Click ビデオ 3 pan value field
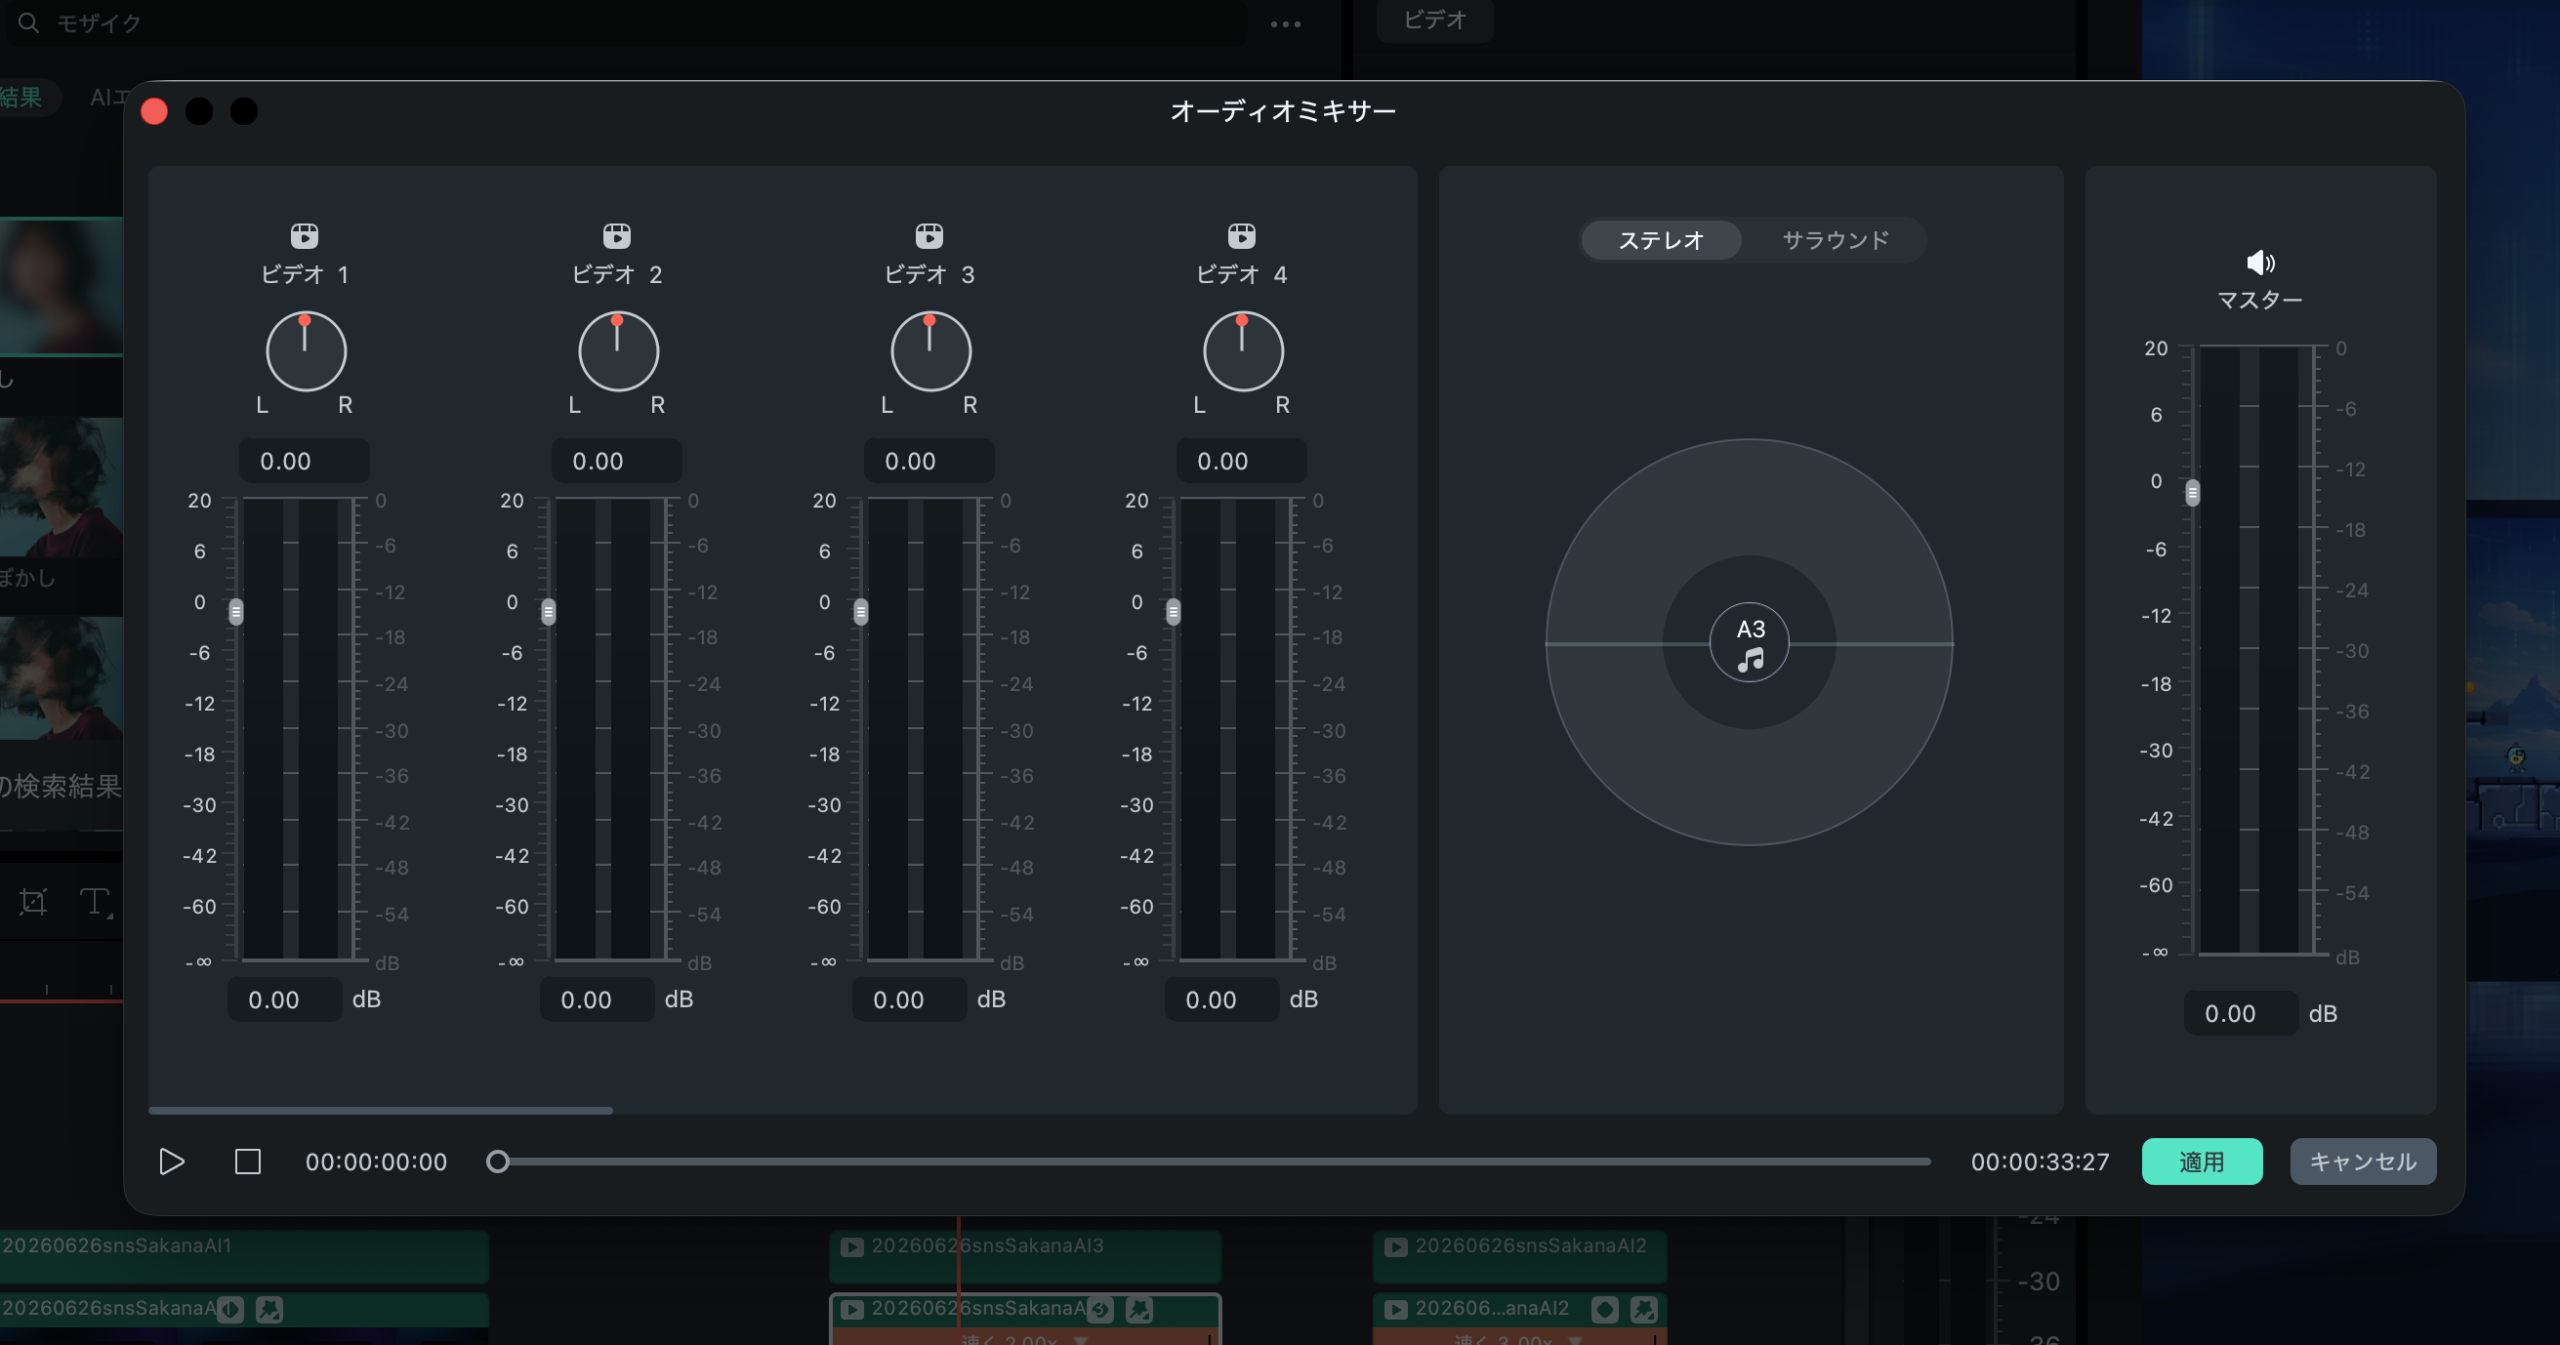2560x1345 pixels. click(928, 461)
